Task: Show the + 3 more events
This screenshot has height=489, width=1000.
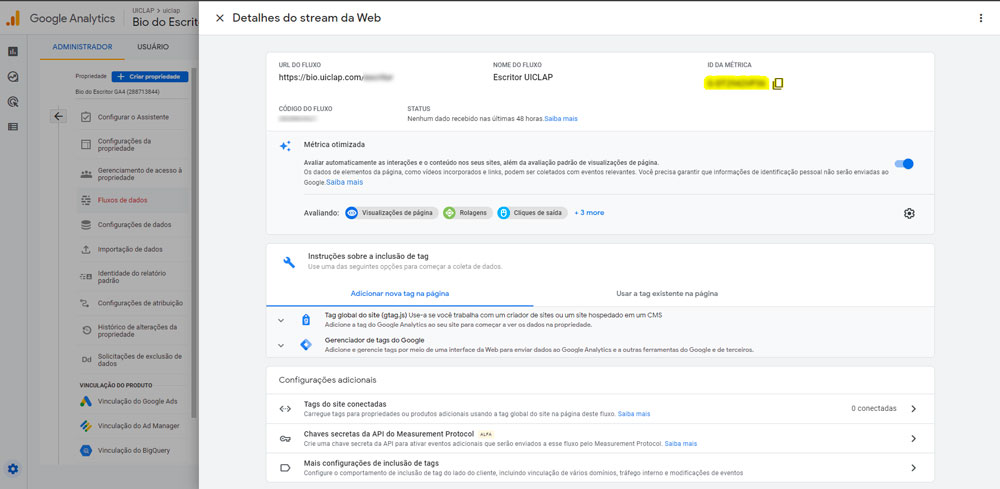Action: point(589,213)
